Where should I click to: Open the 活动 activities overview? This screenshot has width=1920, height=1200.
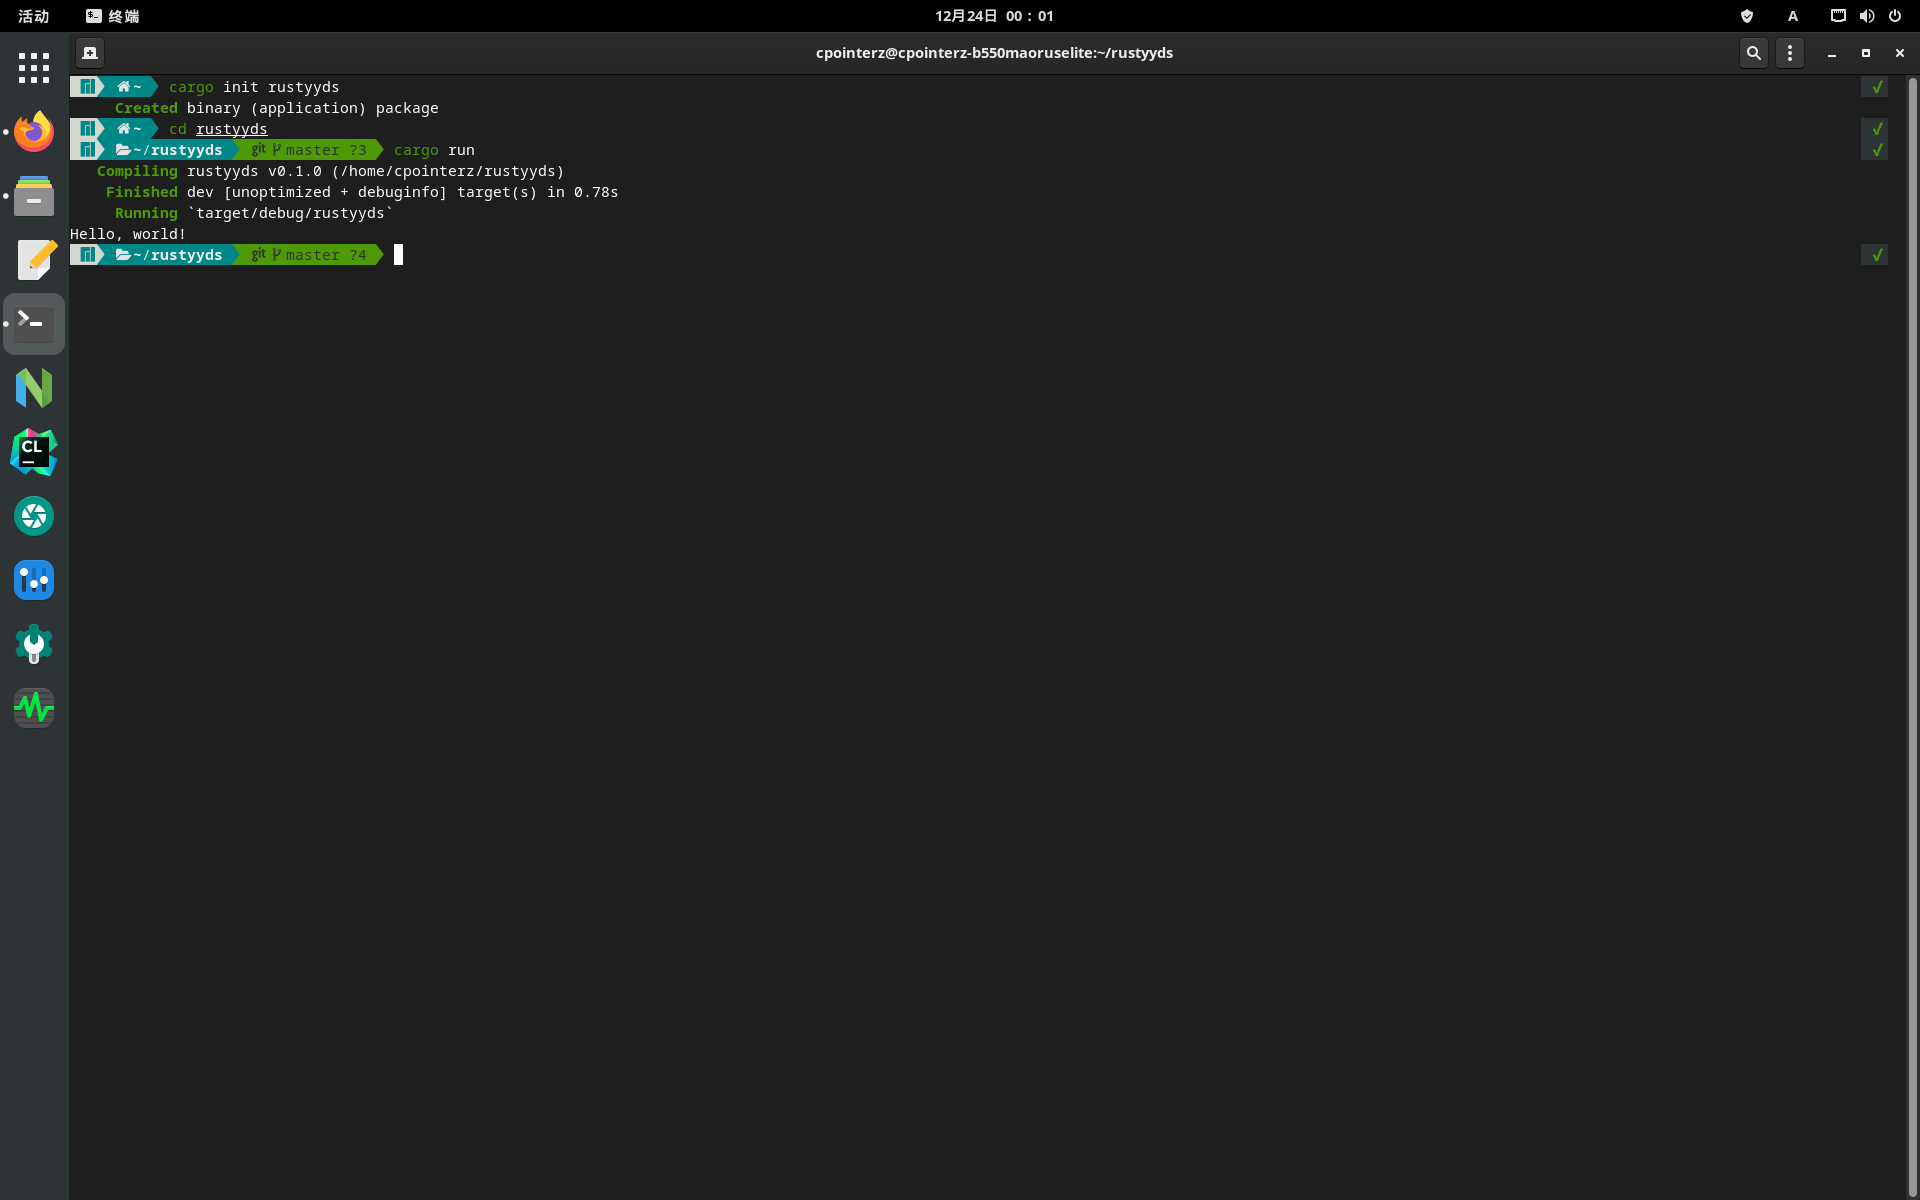pos(33,16)
